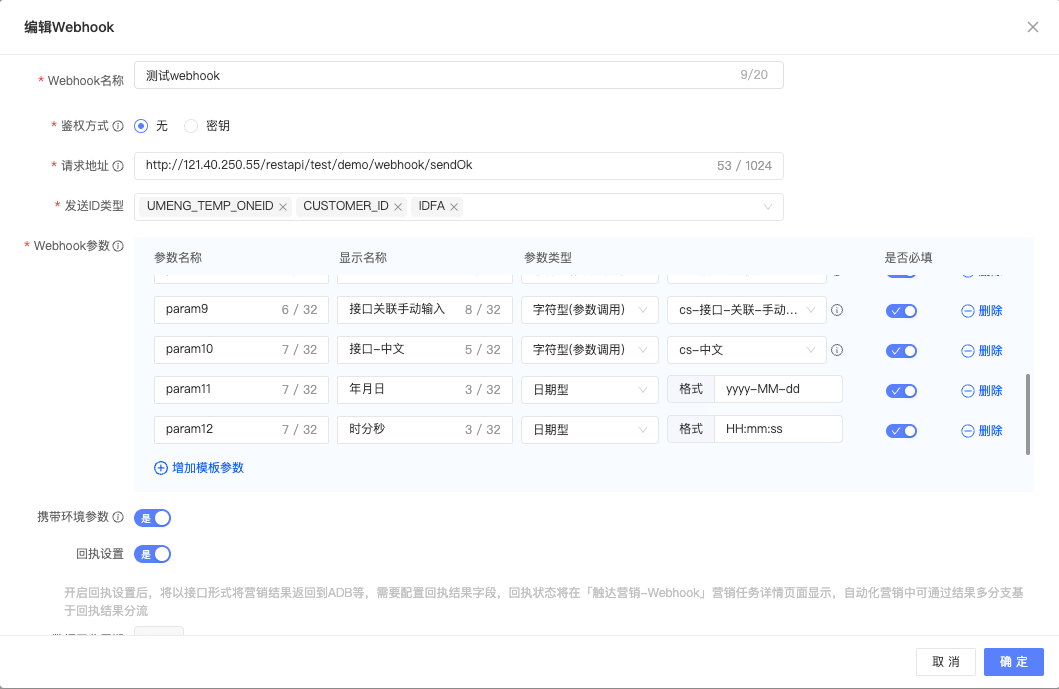Viewport: 1059px width, 689px height.
Task: Click param11 name input field
Action: pos(241,390)
